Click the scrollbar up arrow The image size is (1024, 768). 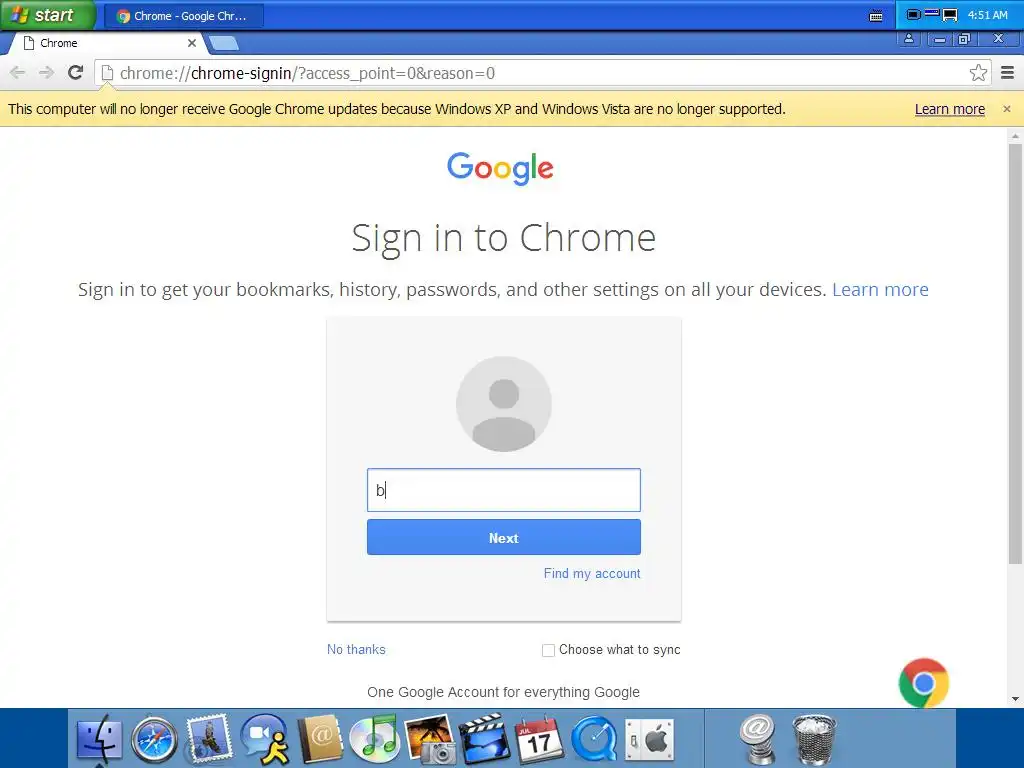point(1015,136)
